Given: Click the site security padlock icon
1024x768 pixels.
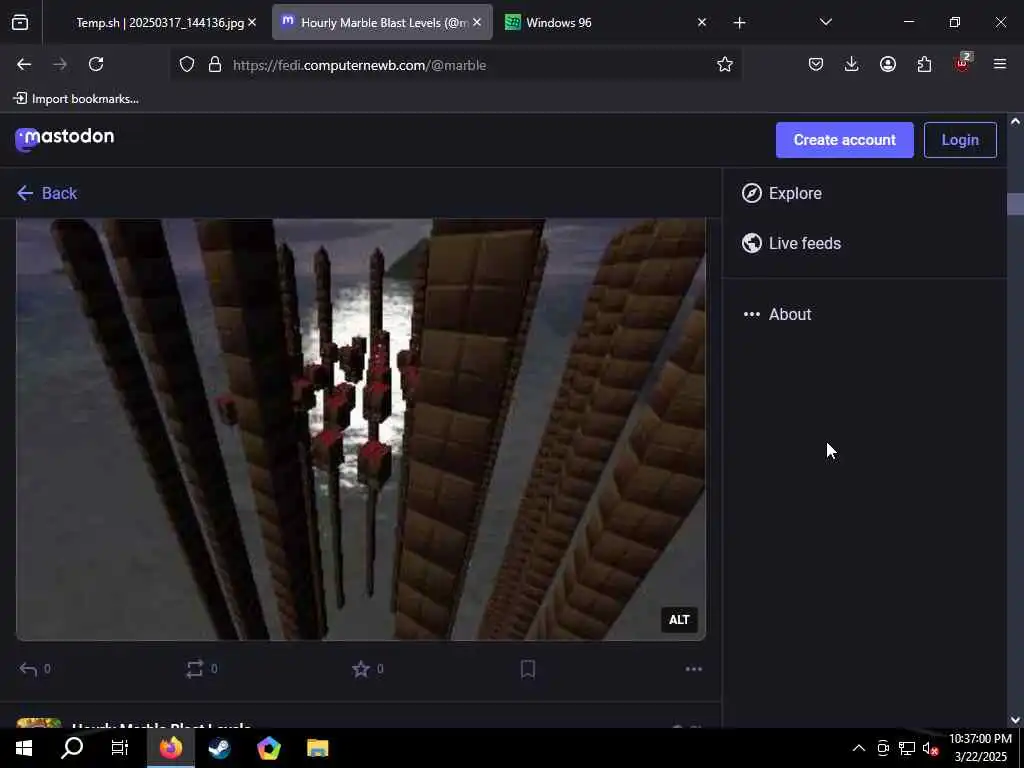Looking at the screenshot, I should [x=215, y=65].
